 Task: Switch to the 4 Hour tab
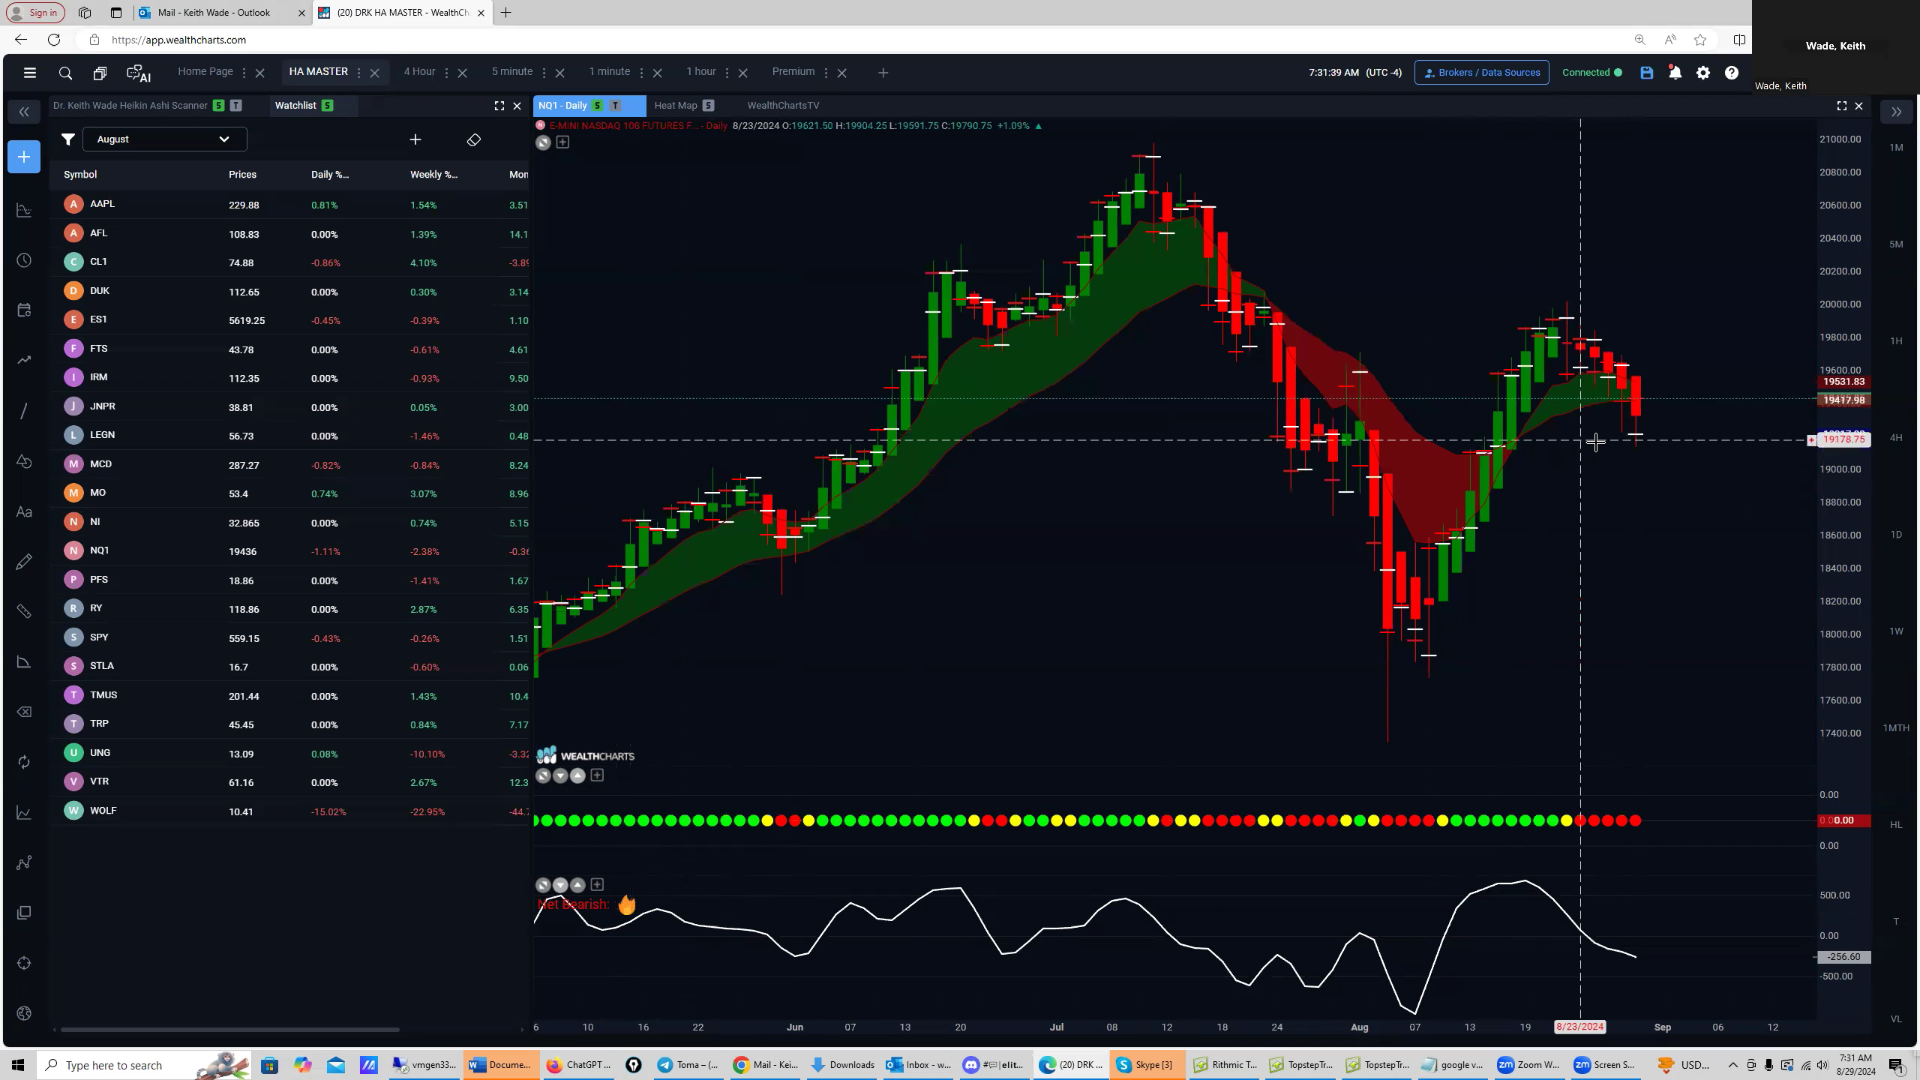pos(419,72)
